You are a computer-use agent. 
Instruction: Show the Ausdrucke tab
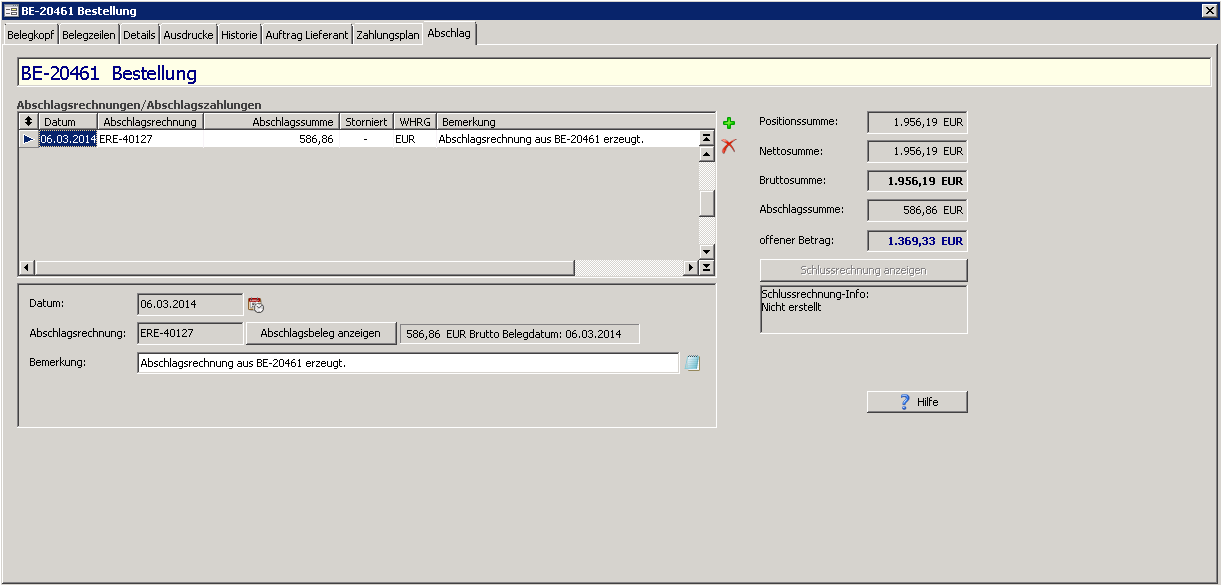pyautogui.click(x=189, y=35)
